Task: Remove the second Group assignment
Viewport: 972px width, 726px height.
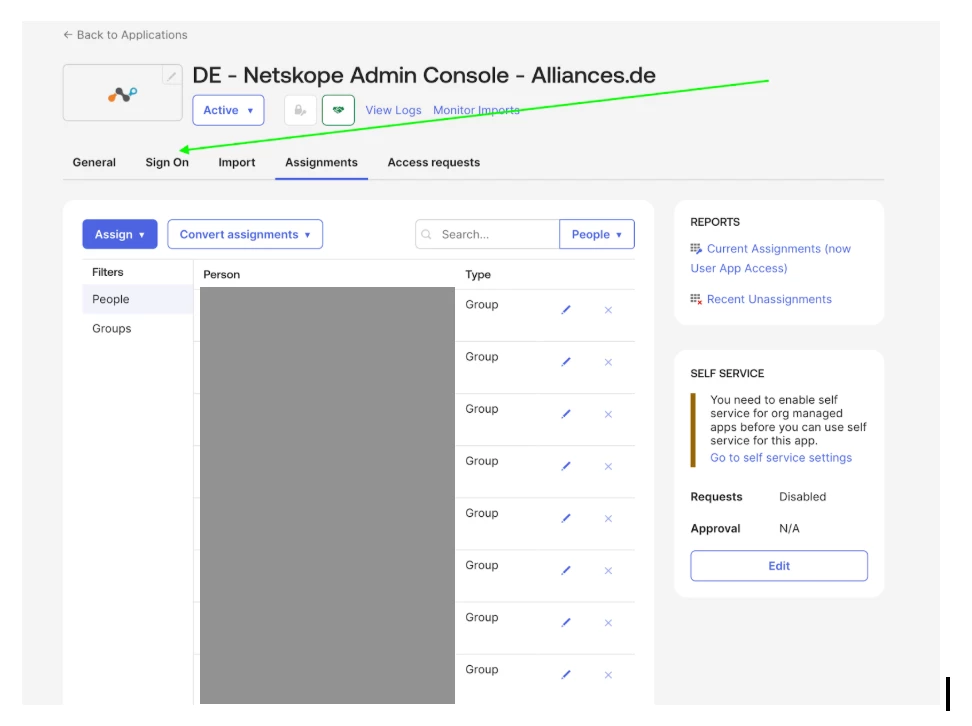Action: (x=608, y=362)
